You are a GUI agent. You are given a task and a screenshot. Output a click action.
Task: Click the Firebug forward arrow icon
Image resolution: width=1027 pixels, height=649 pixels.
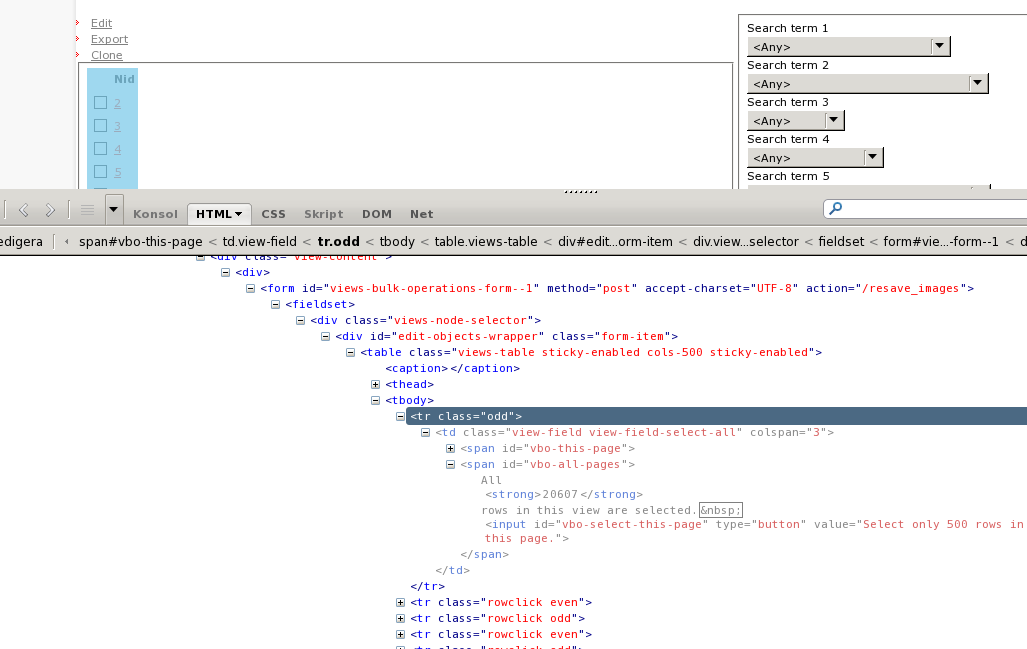(50, 210)
